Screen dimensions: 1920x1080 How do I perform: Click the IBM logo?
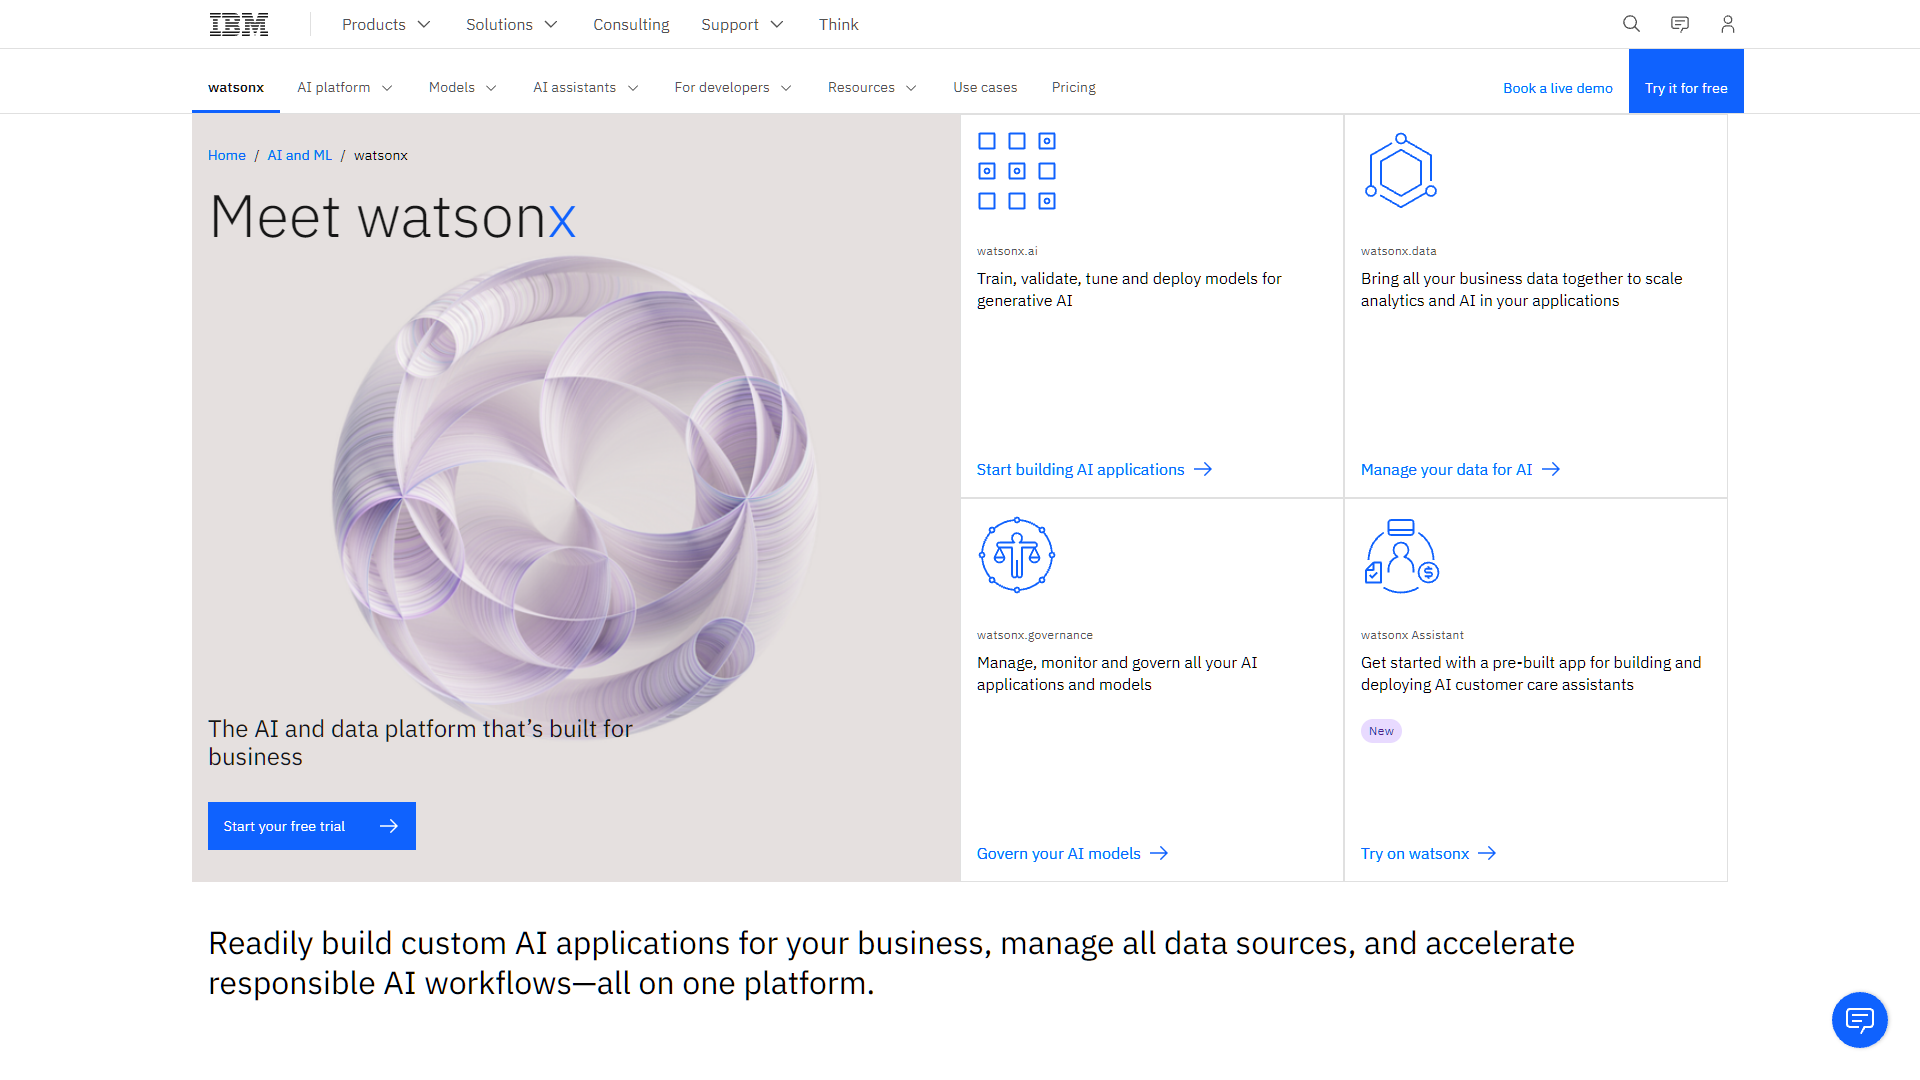coord(238,24)
